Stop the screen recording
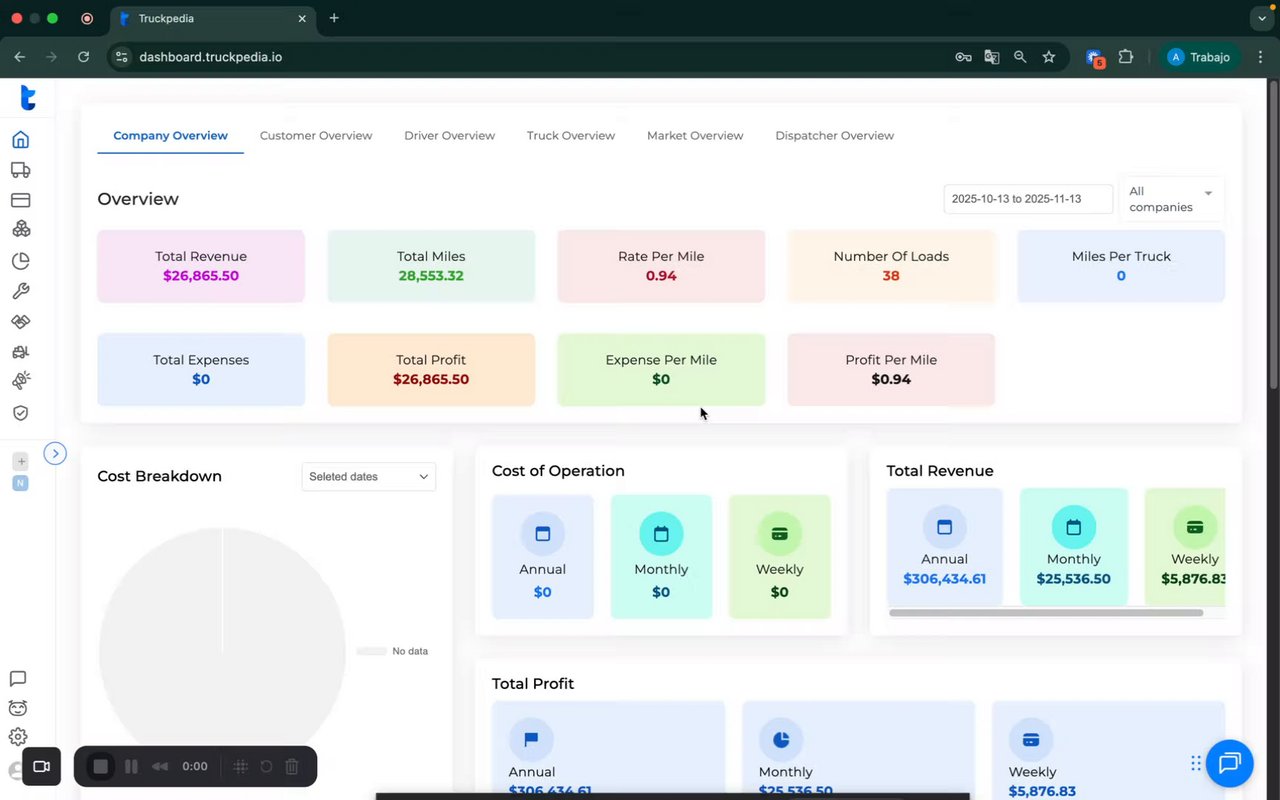Viewport: 1280px width, 800px height. [100, 767]
